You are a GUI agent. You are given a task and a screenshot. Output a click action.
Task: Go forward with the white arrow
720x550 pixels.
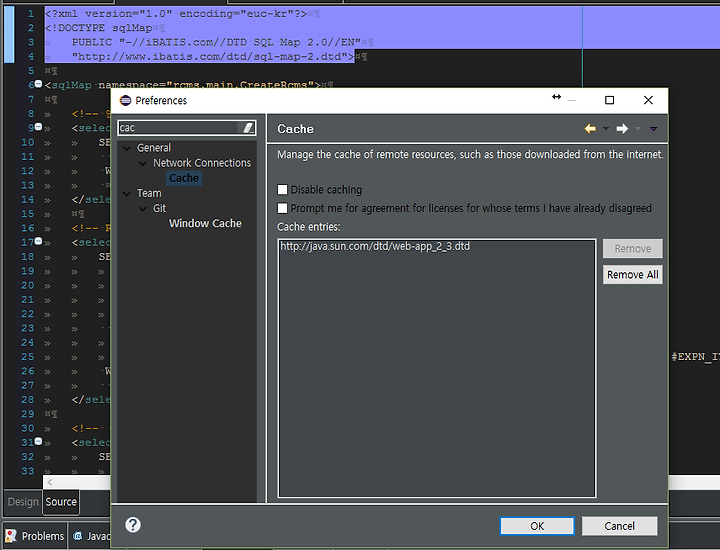click(x=622, y=129)
